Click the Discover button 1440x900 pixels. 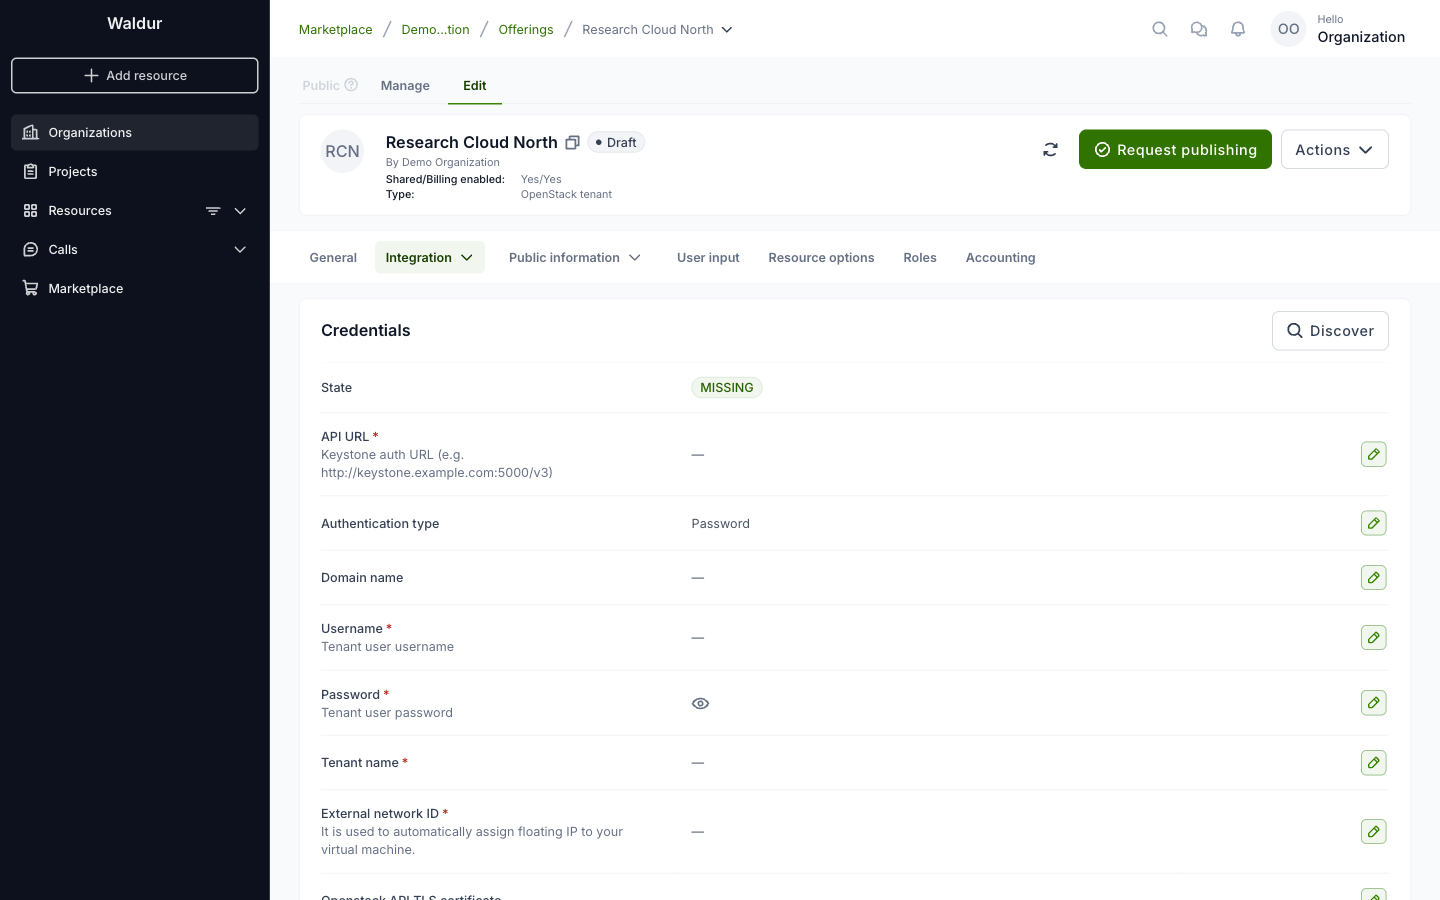click(1330, 331)
